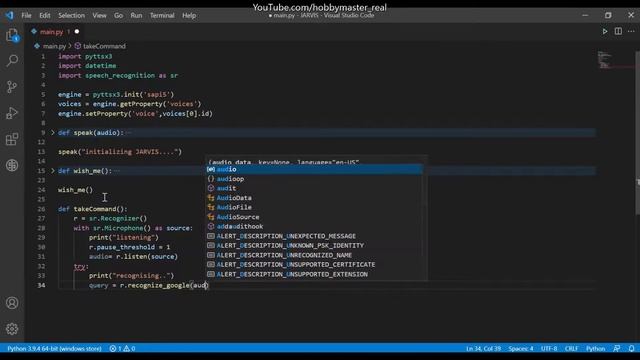The image size is (640, 360).
Task: Choose ALERT_DESCRIPTION_UNEXPECTED_MESSAGE suggestion
Action: click(314, 236)
